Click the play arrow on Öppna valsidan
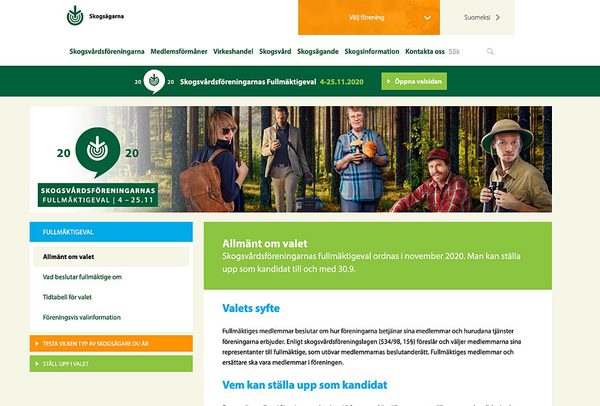The height and width of the screenshot is (406, 600). 389,82
